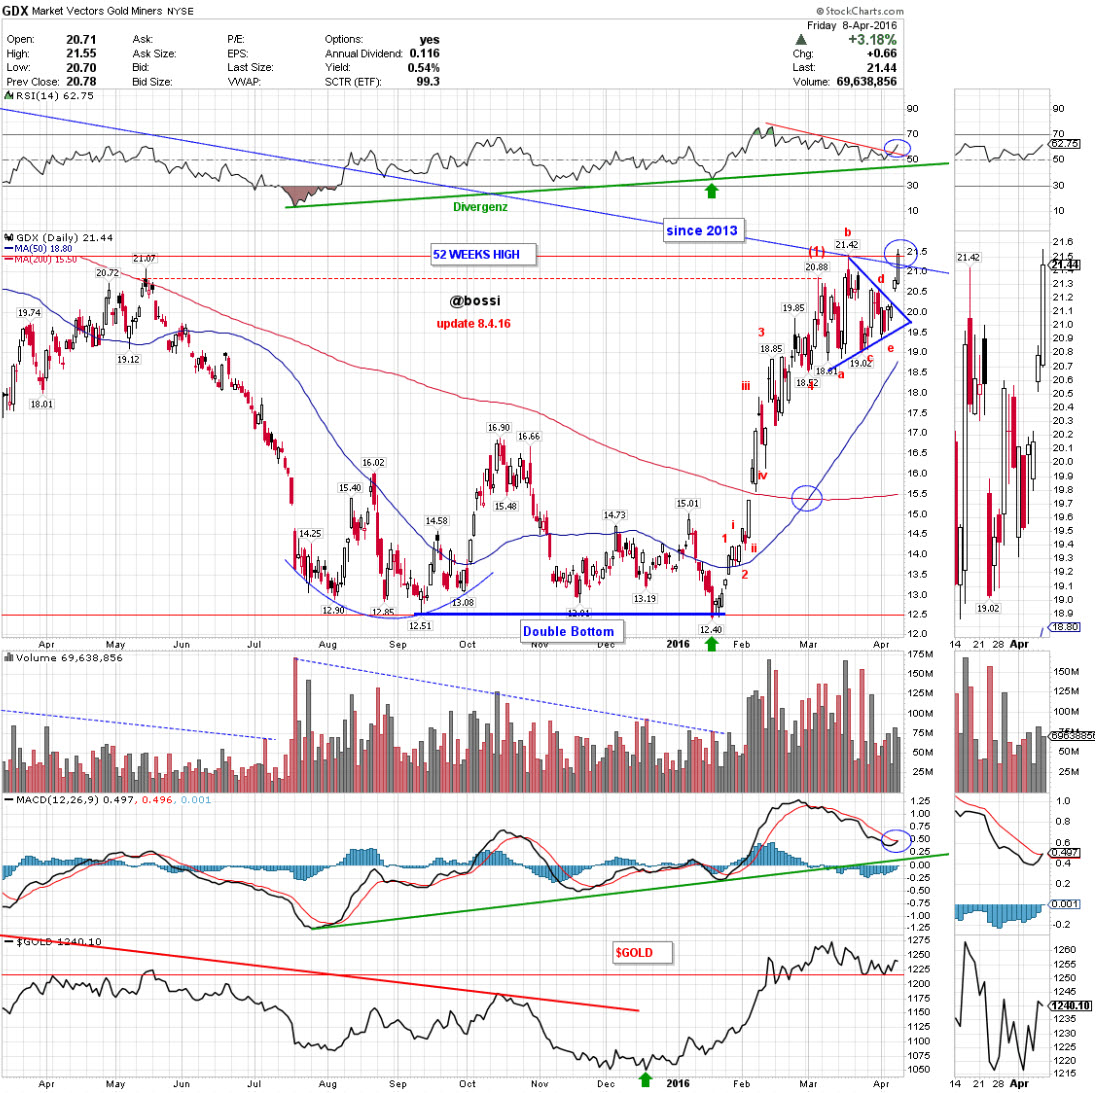The image size is (1106, 1093).
Task: Click the 19.74 price label
Action: pyautogui.click(x=29, y=312)
